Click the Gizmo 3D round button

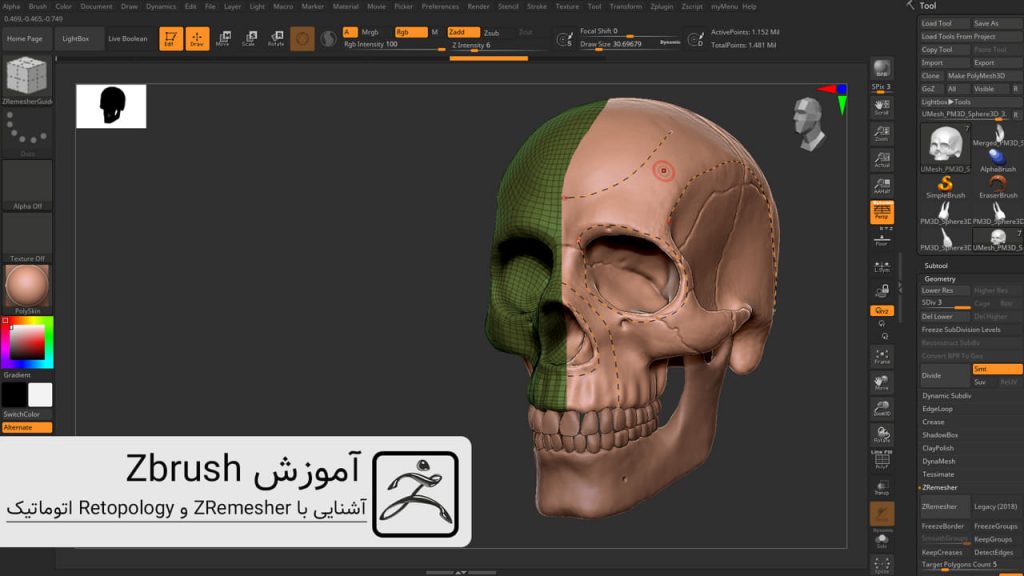[302, 39]
